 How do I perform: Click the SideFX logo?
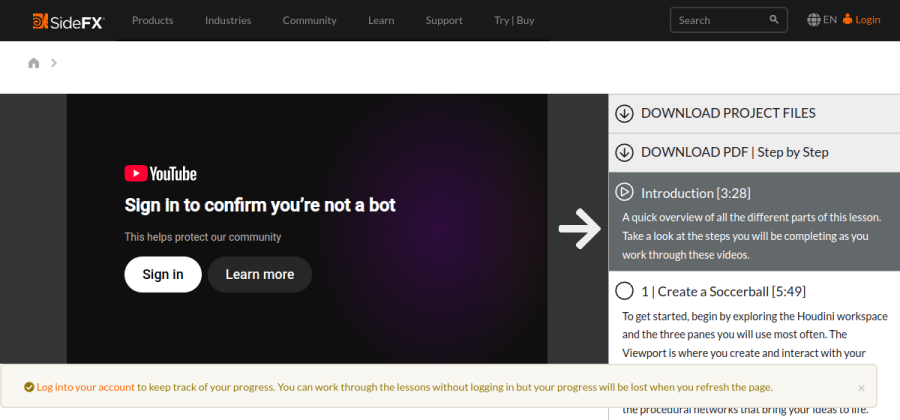point(68,21)
